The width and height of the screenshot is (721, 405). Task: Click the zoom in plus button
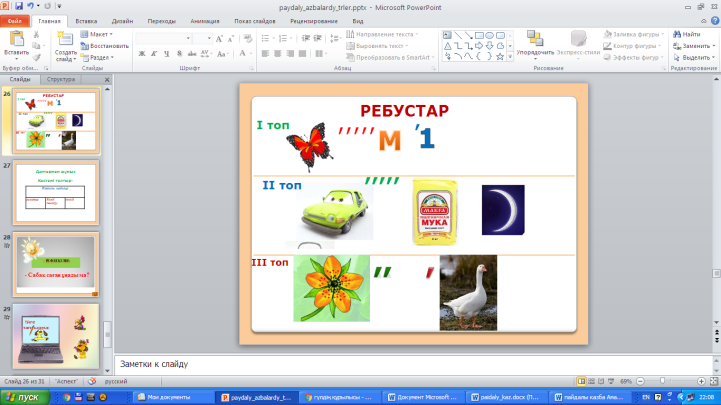point(701,381)
